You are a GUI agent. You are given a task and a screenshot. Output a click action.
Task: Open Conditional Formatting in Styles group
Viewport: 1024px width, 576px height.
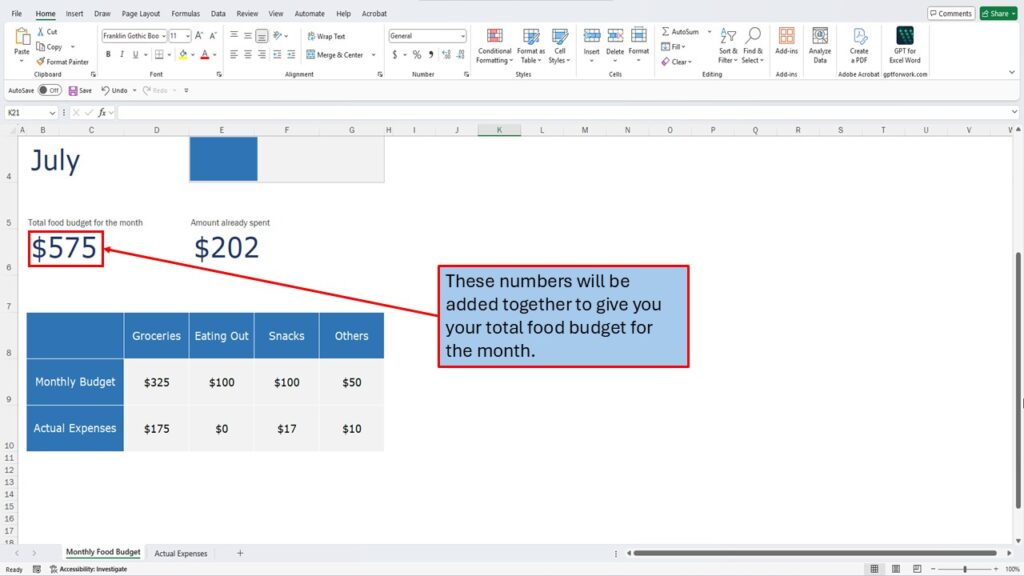coord(494,46)
